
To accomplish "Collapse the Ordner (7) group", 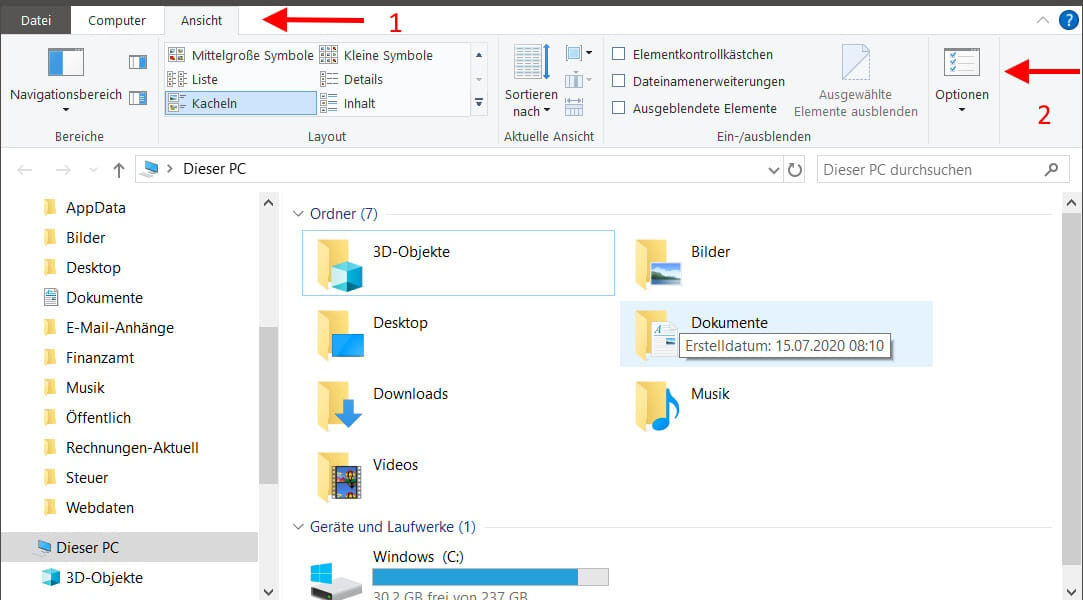I will click(298, 214).
